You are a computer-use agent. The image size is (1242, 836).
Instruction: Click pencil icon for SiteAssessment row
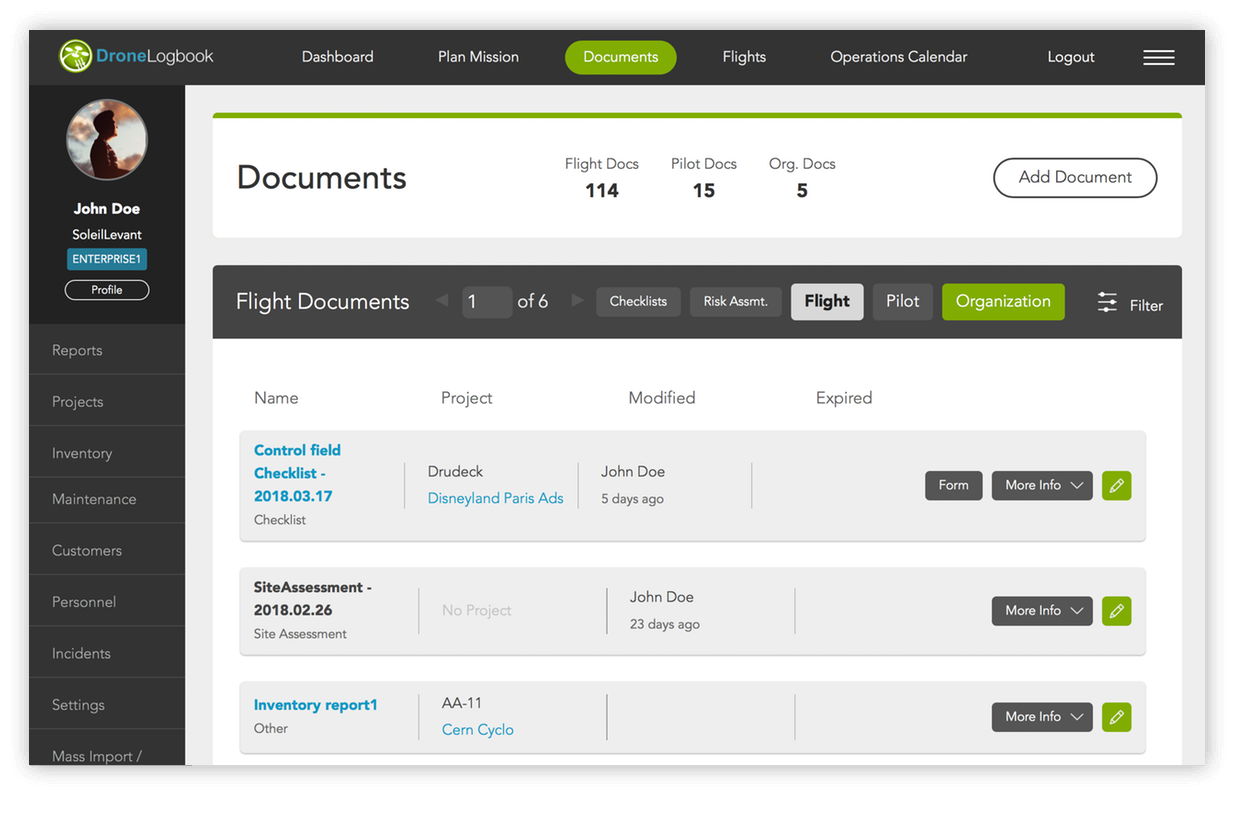click(1116, 611)
